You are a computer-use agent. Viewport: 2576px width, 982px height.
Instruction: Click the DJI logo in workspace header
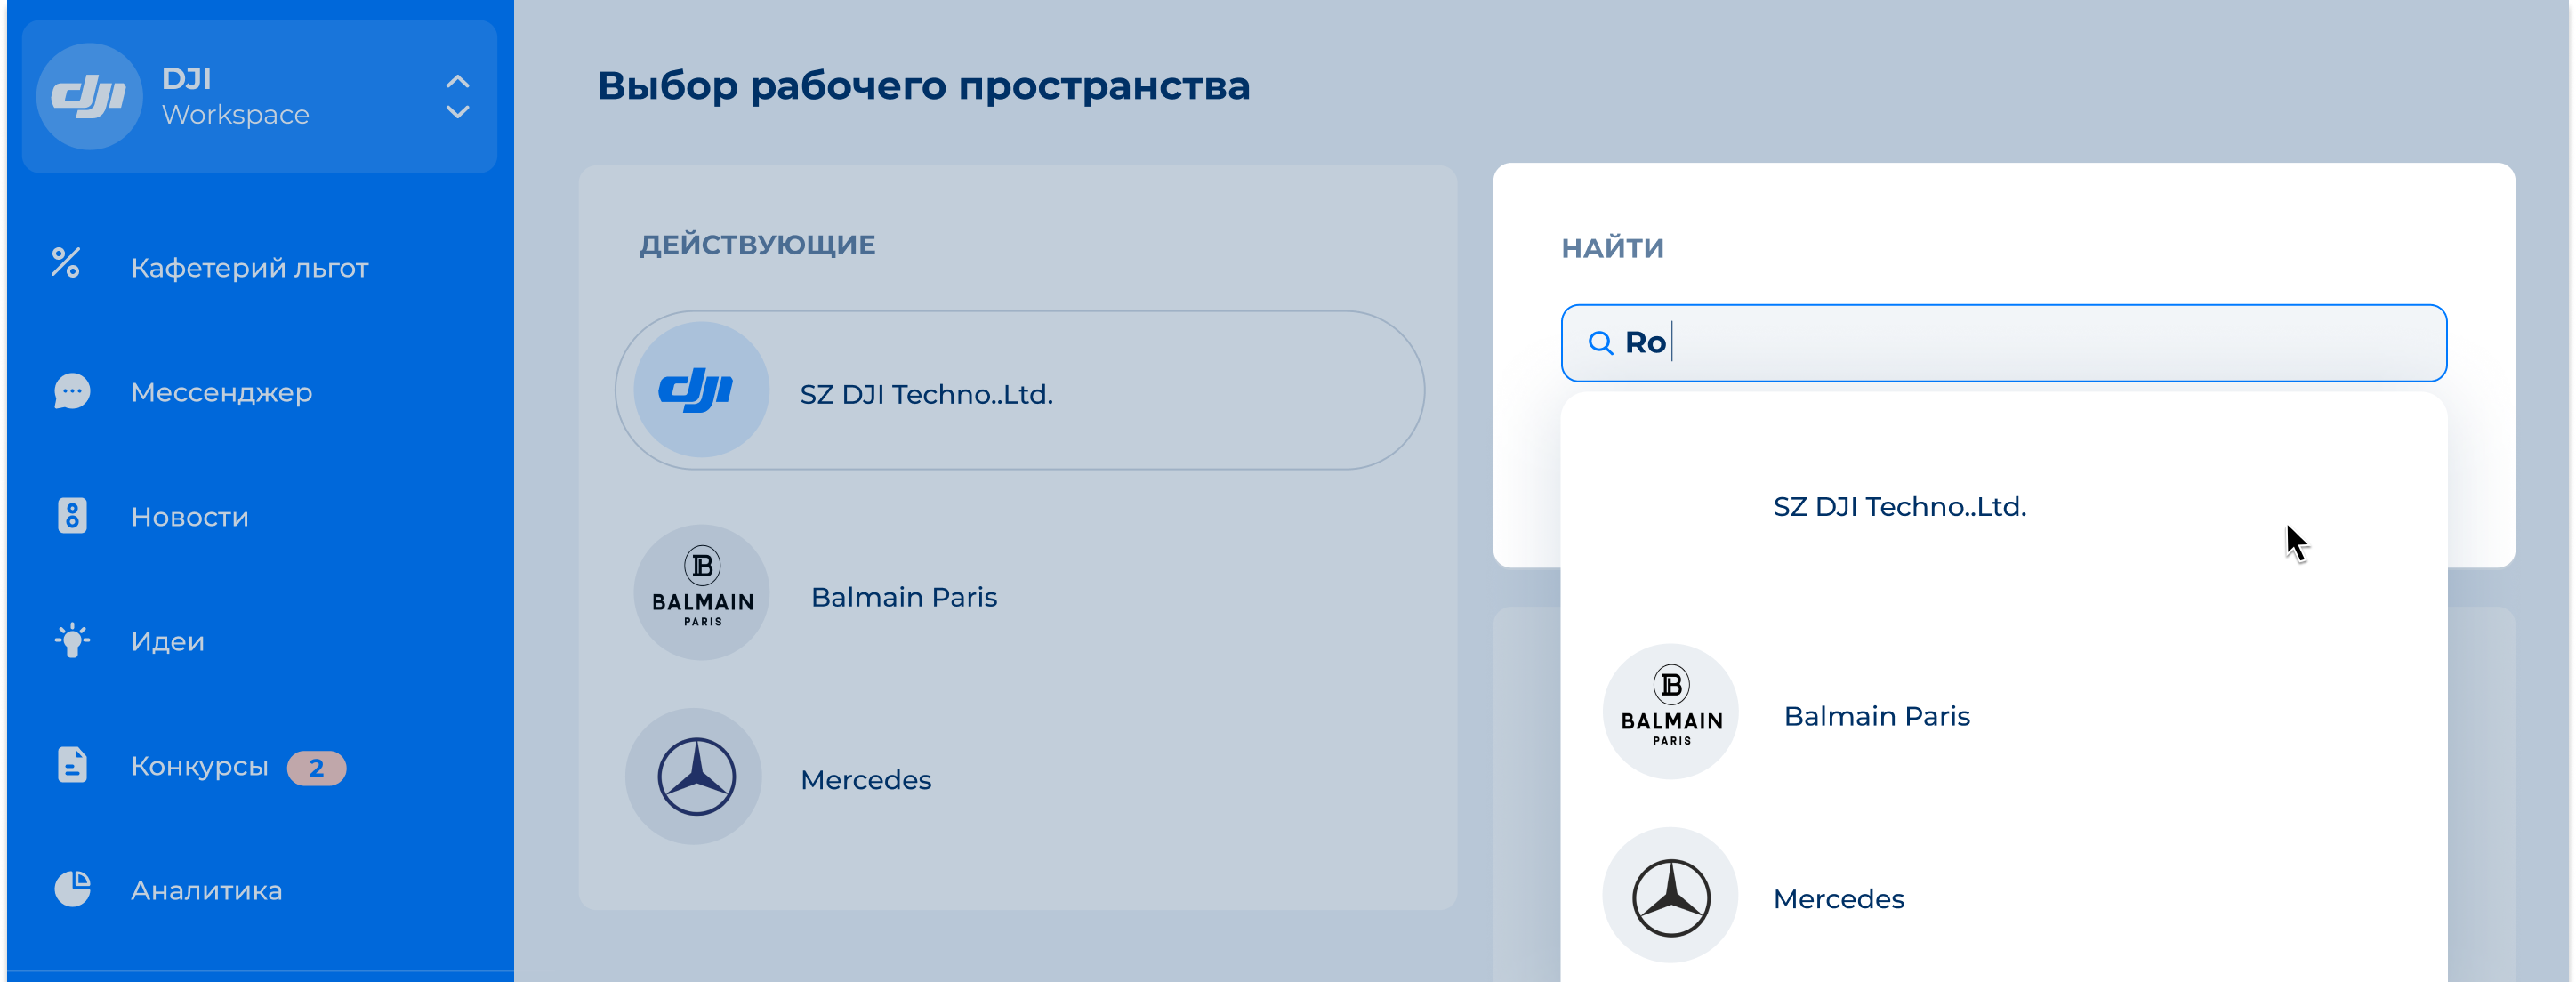click(x=89, y=97)
